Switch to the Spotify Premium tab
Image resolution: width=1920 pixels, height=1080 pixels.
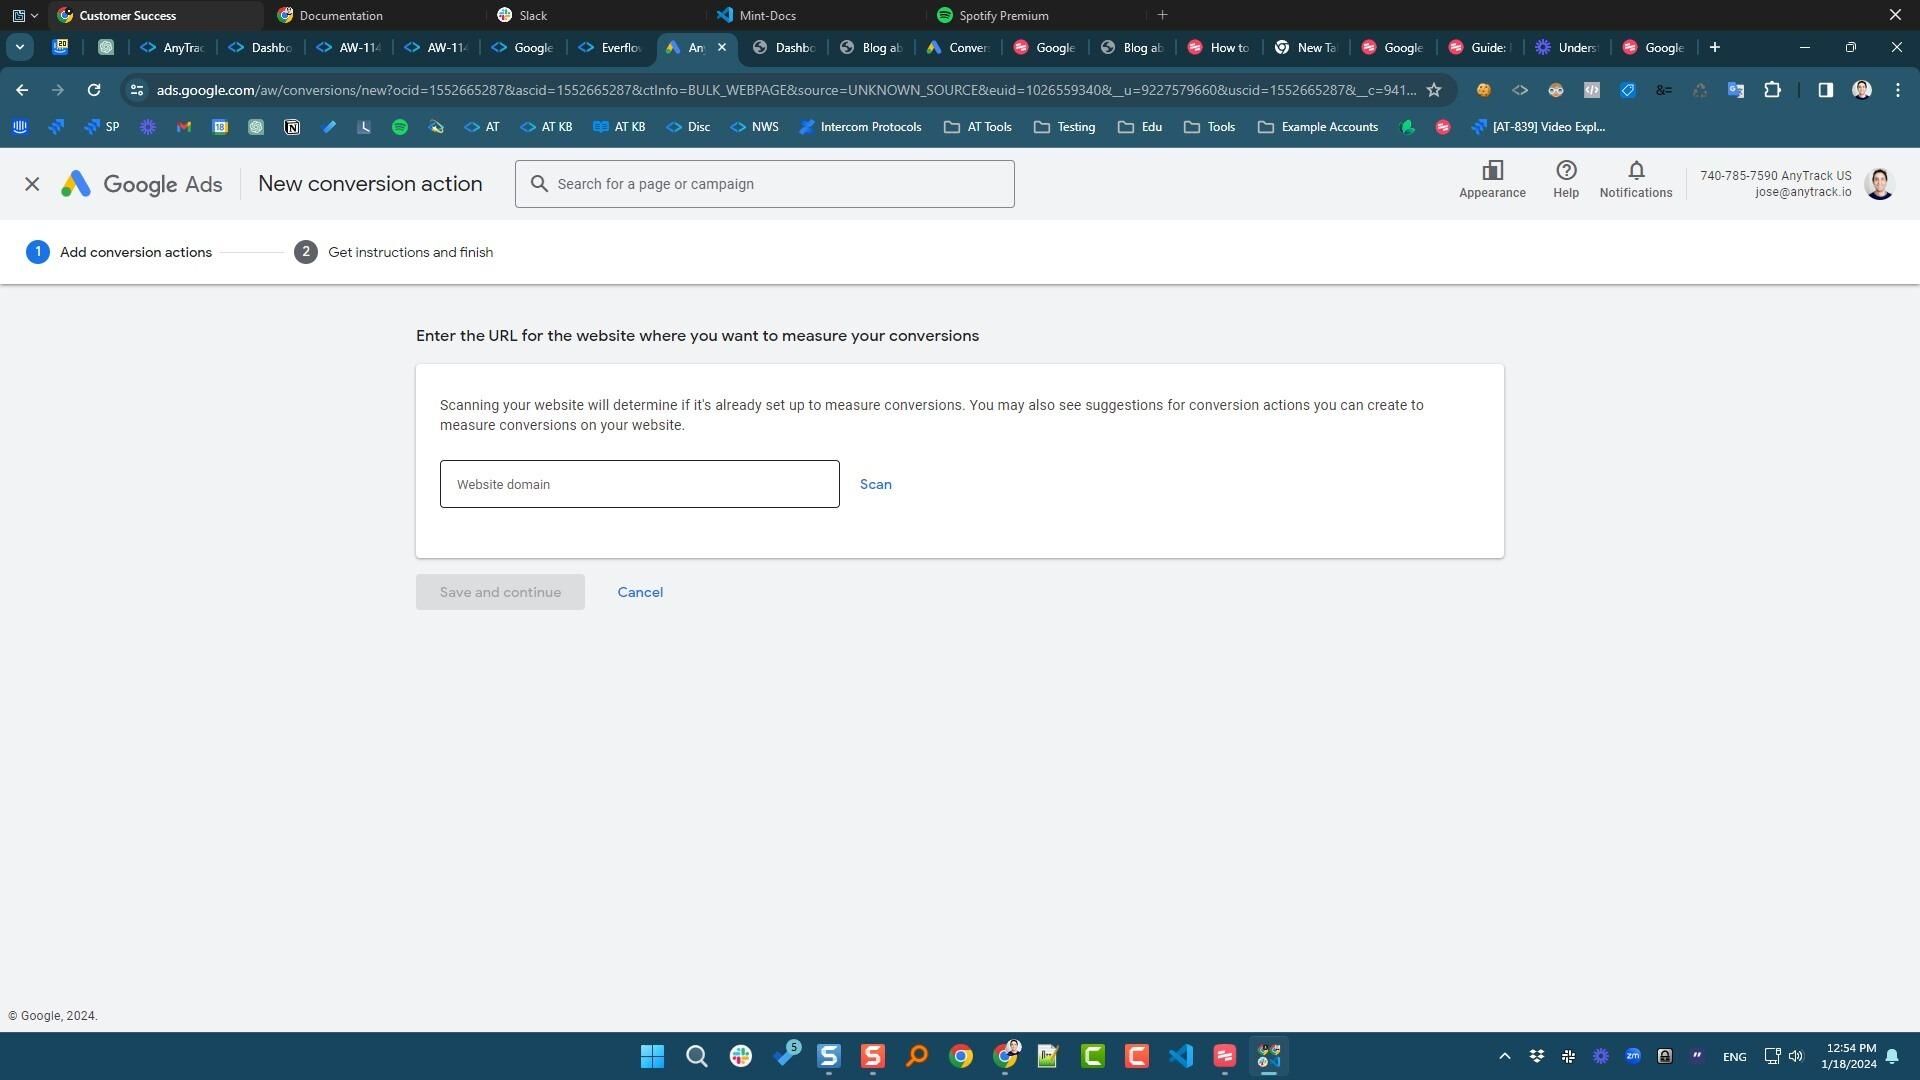pos(1000,15)
